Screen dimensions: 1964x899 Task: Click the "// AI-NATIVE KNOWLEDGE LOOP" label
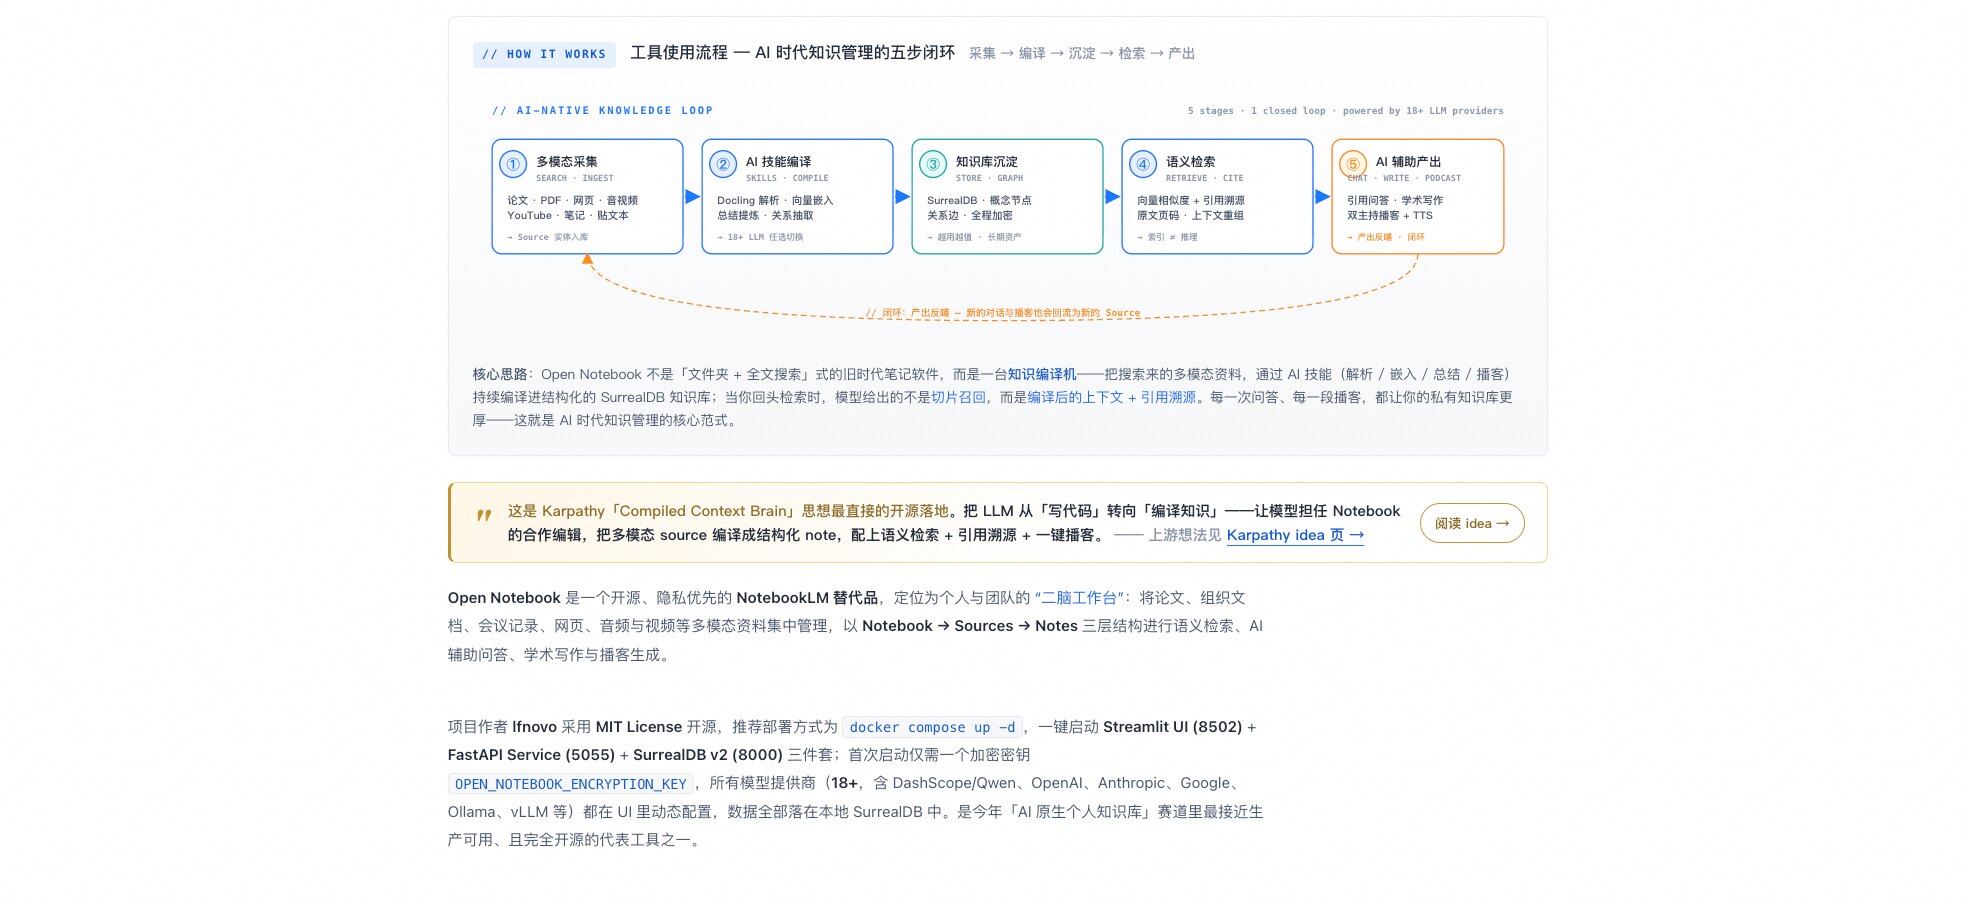[x=603, y=110]
